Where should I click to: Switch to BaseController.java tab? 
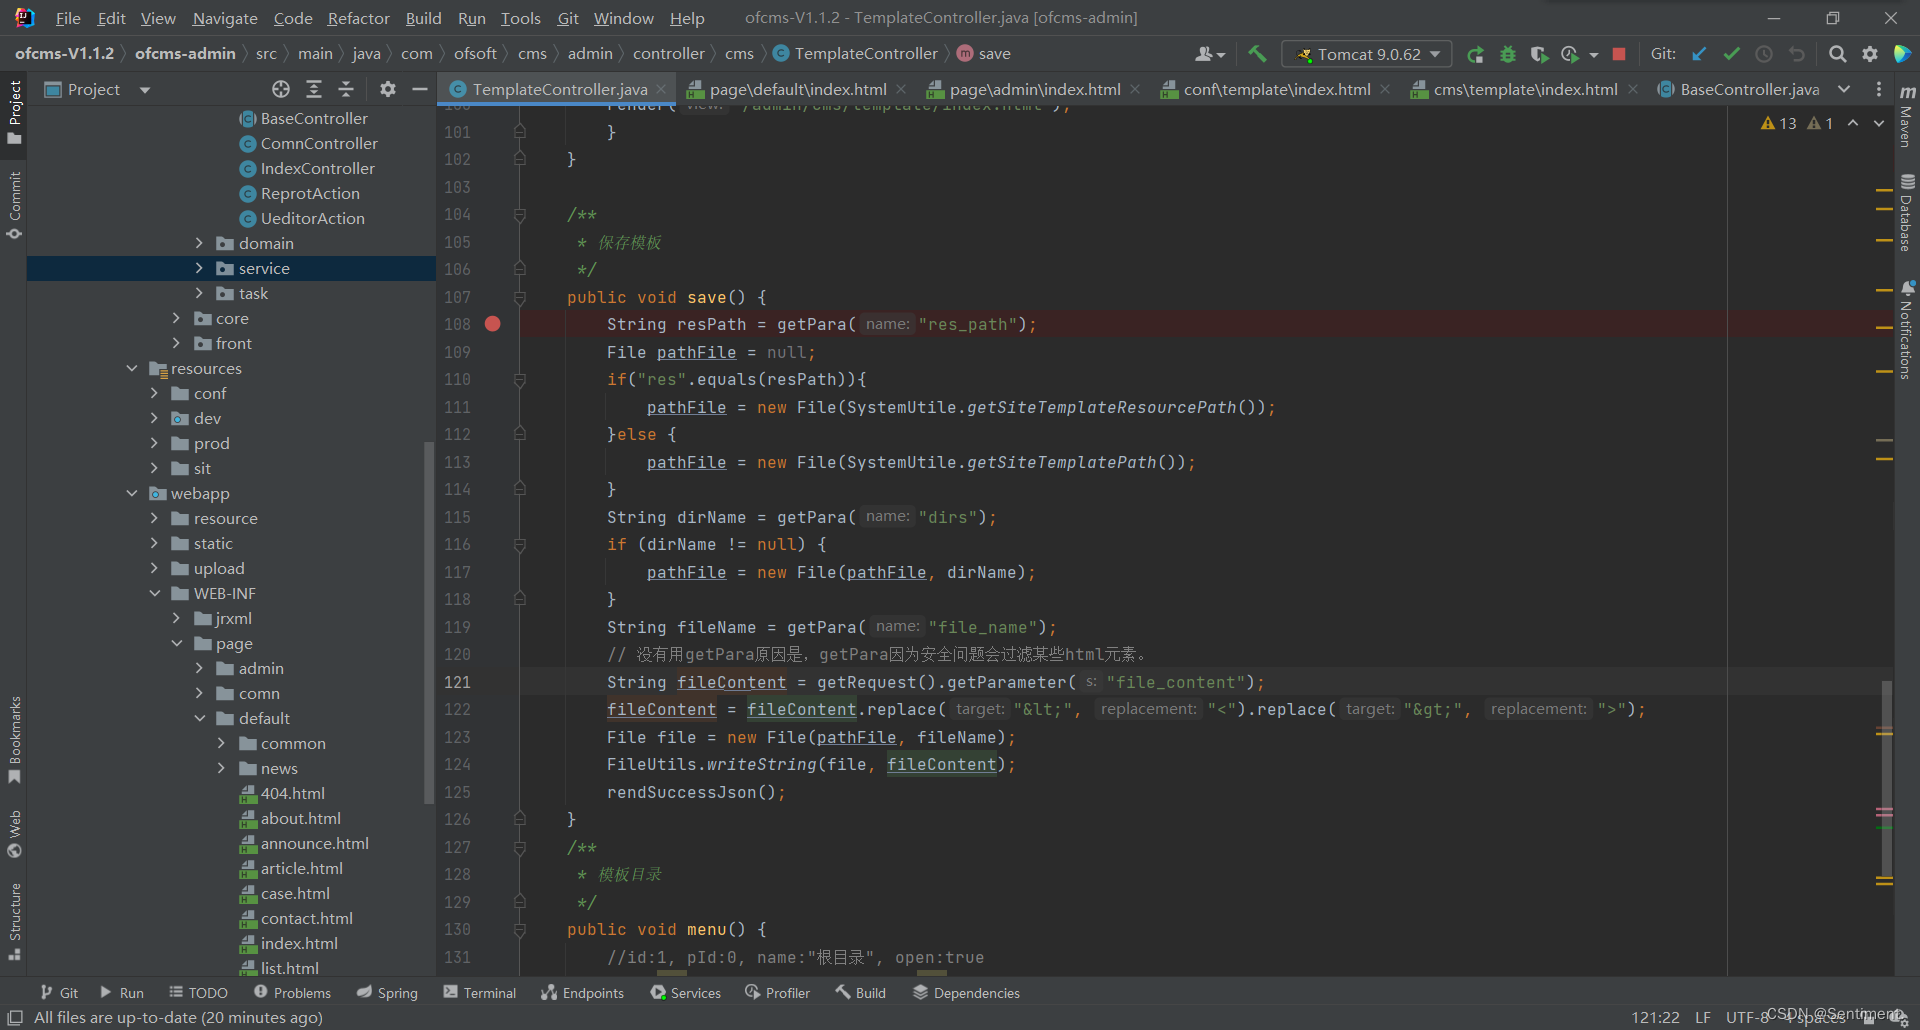click(1740, 89)
